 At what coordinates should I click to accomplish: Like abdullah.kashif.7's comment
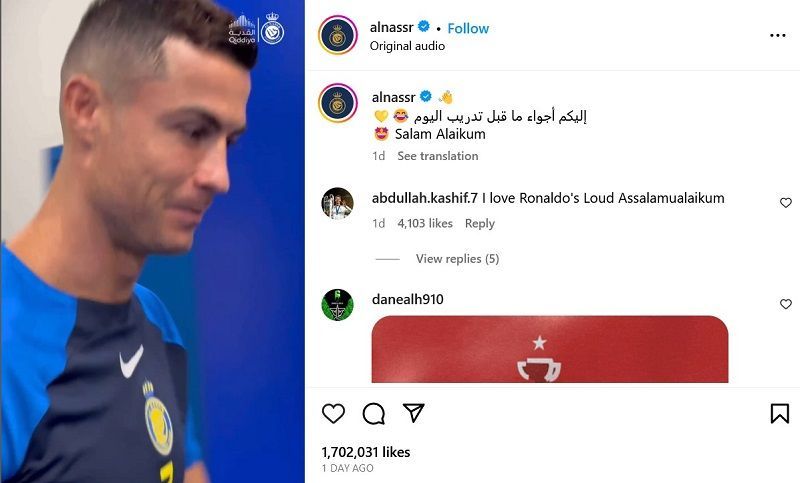(x=786, y=202)
